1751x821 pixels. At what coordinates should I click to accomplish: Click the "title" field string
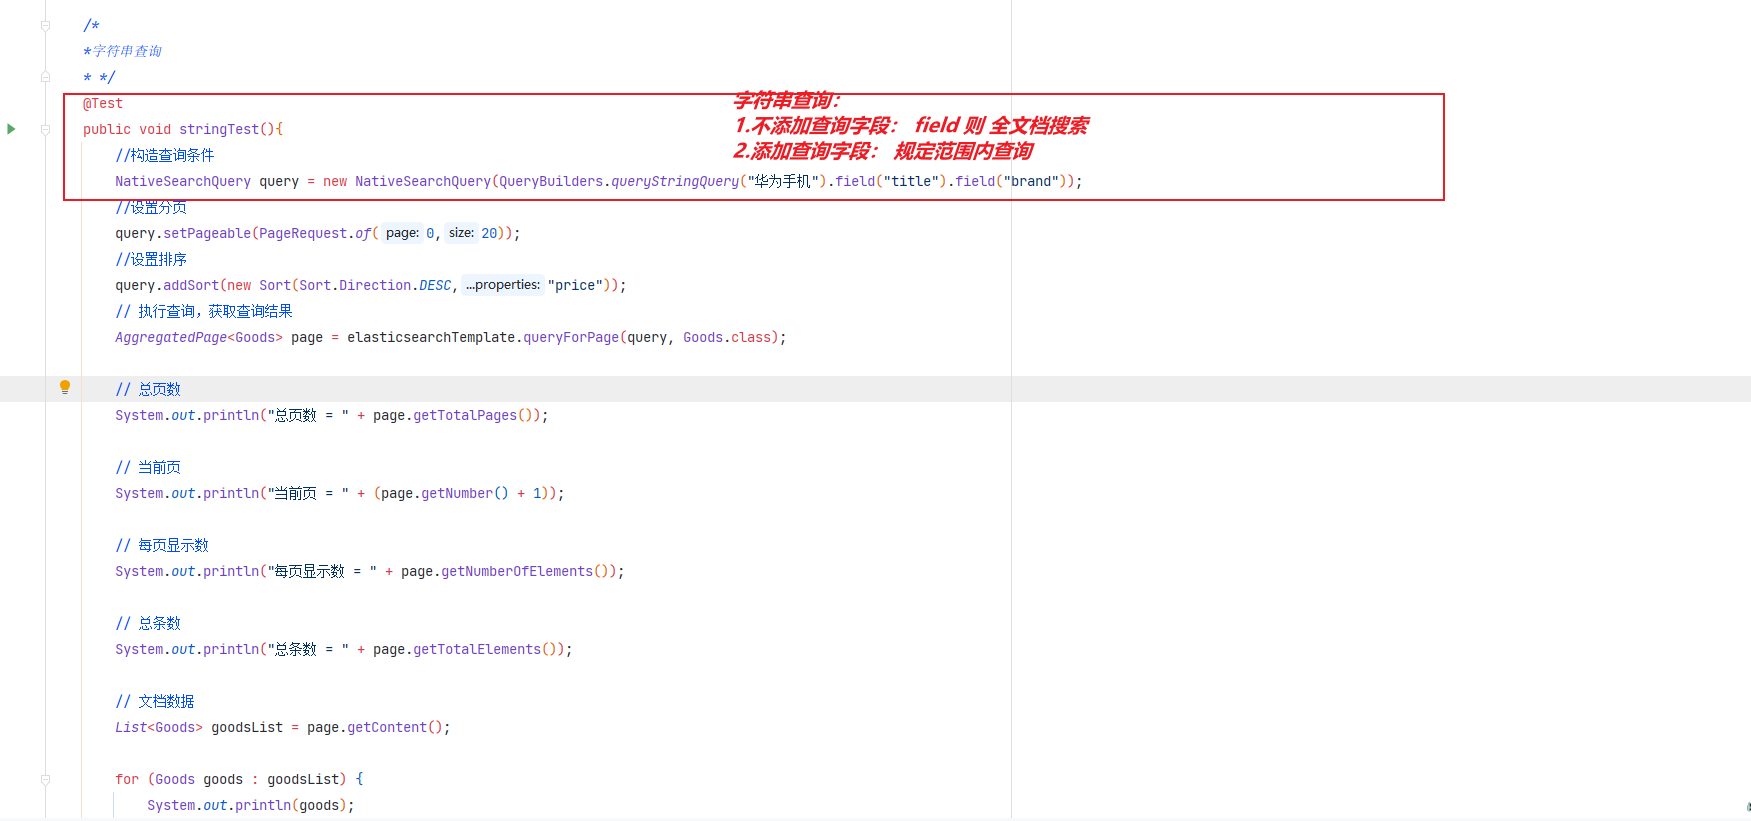[x=911, y=181]
